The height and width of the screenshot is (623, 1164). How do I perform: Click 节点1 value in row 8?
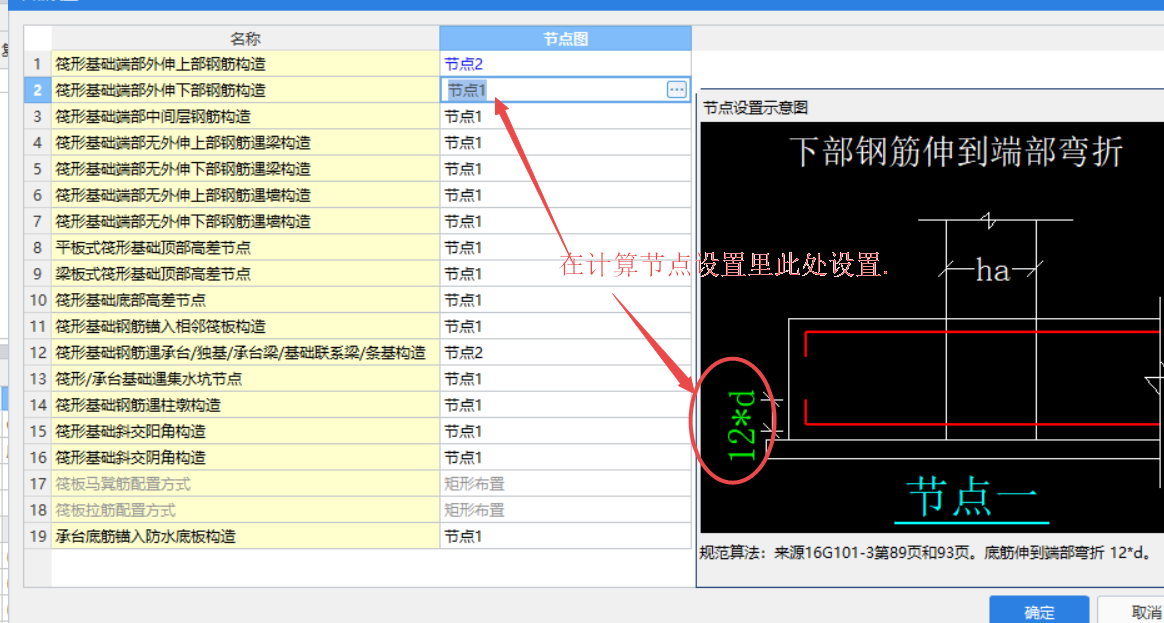point(464,247)
